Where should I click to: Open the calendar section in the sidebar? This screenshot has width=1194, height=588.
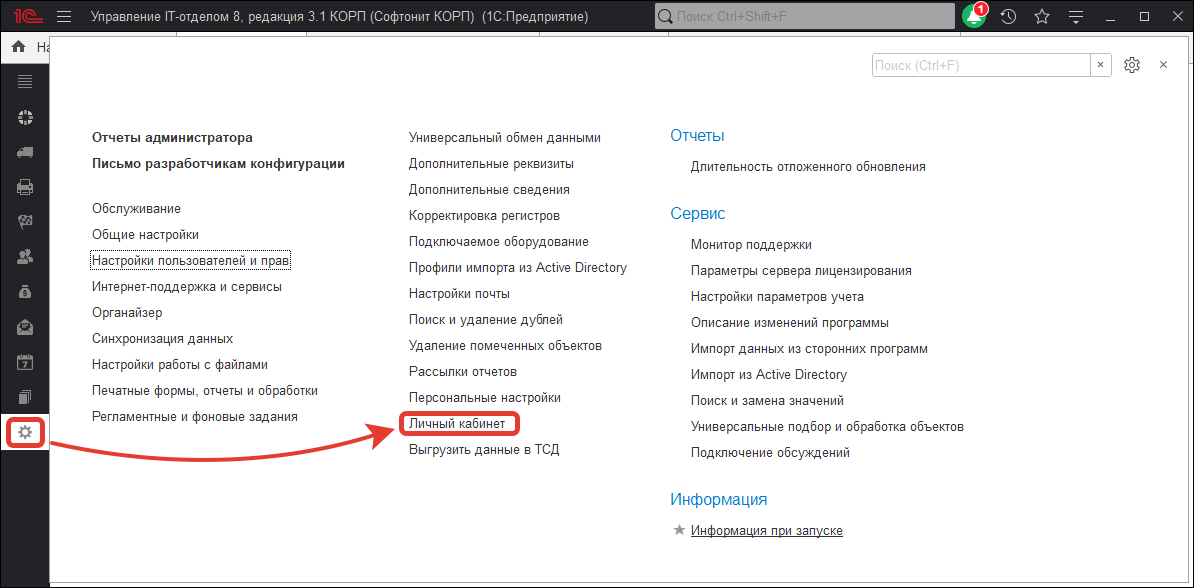click(25, 360)
